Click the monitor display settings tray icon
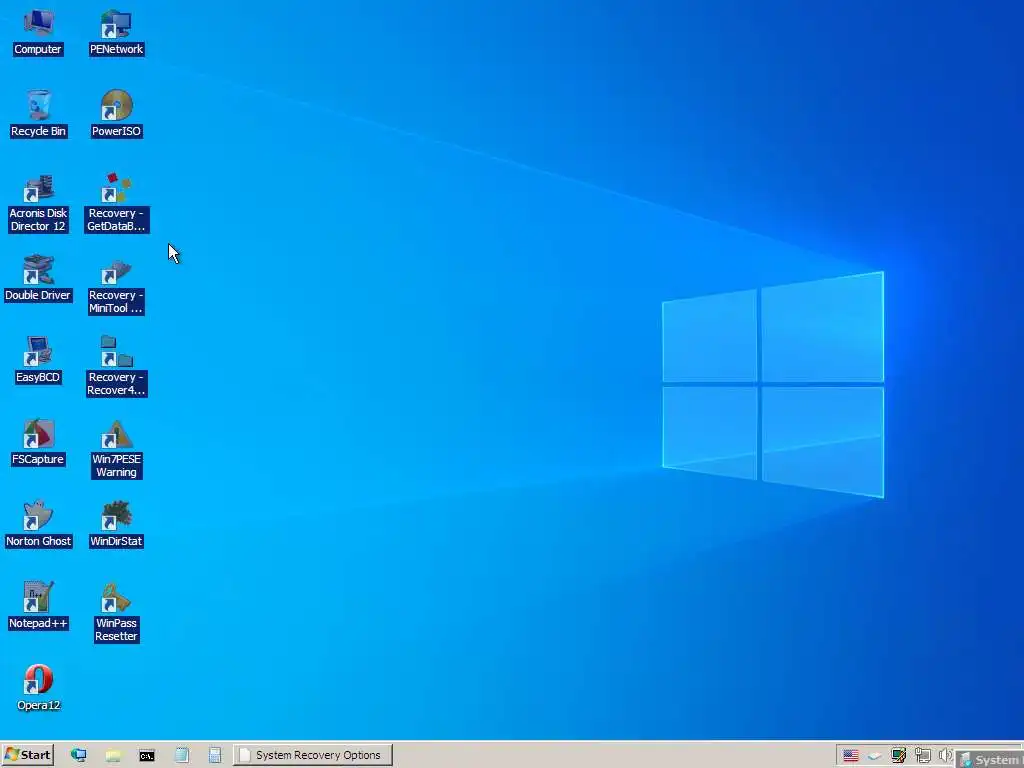1024x768 pixels. 899,756
